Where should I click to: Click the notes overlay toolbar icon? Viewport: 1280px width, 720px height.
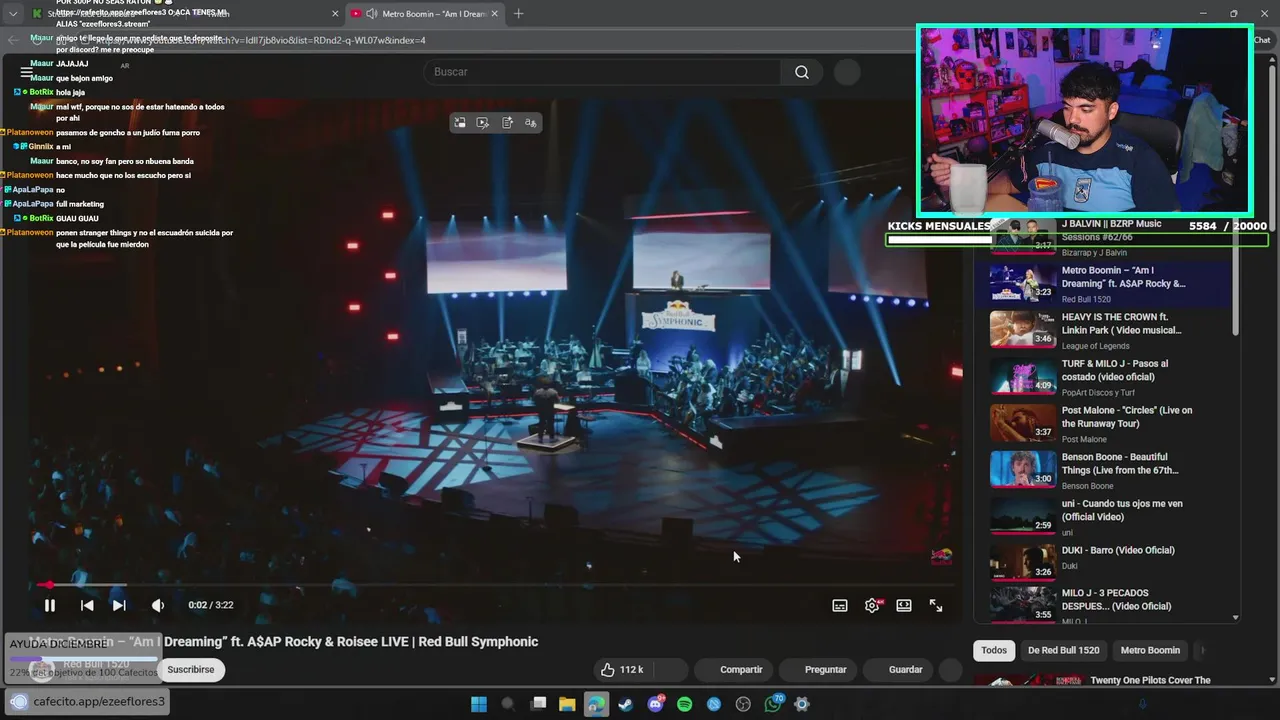(x=507, y=123)
